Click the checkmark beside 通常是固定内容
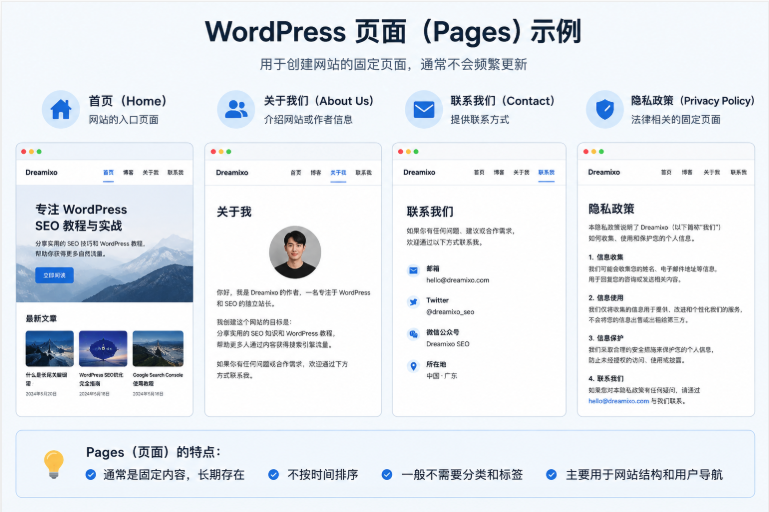769x512 pixels. [91, 474]
